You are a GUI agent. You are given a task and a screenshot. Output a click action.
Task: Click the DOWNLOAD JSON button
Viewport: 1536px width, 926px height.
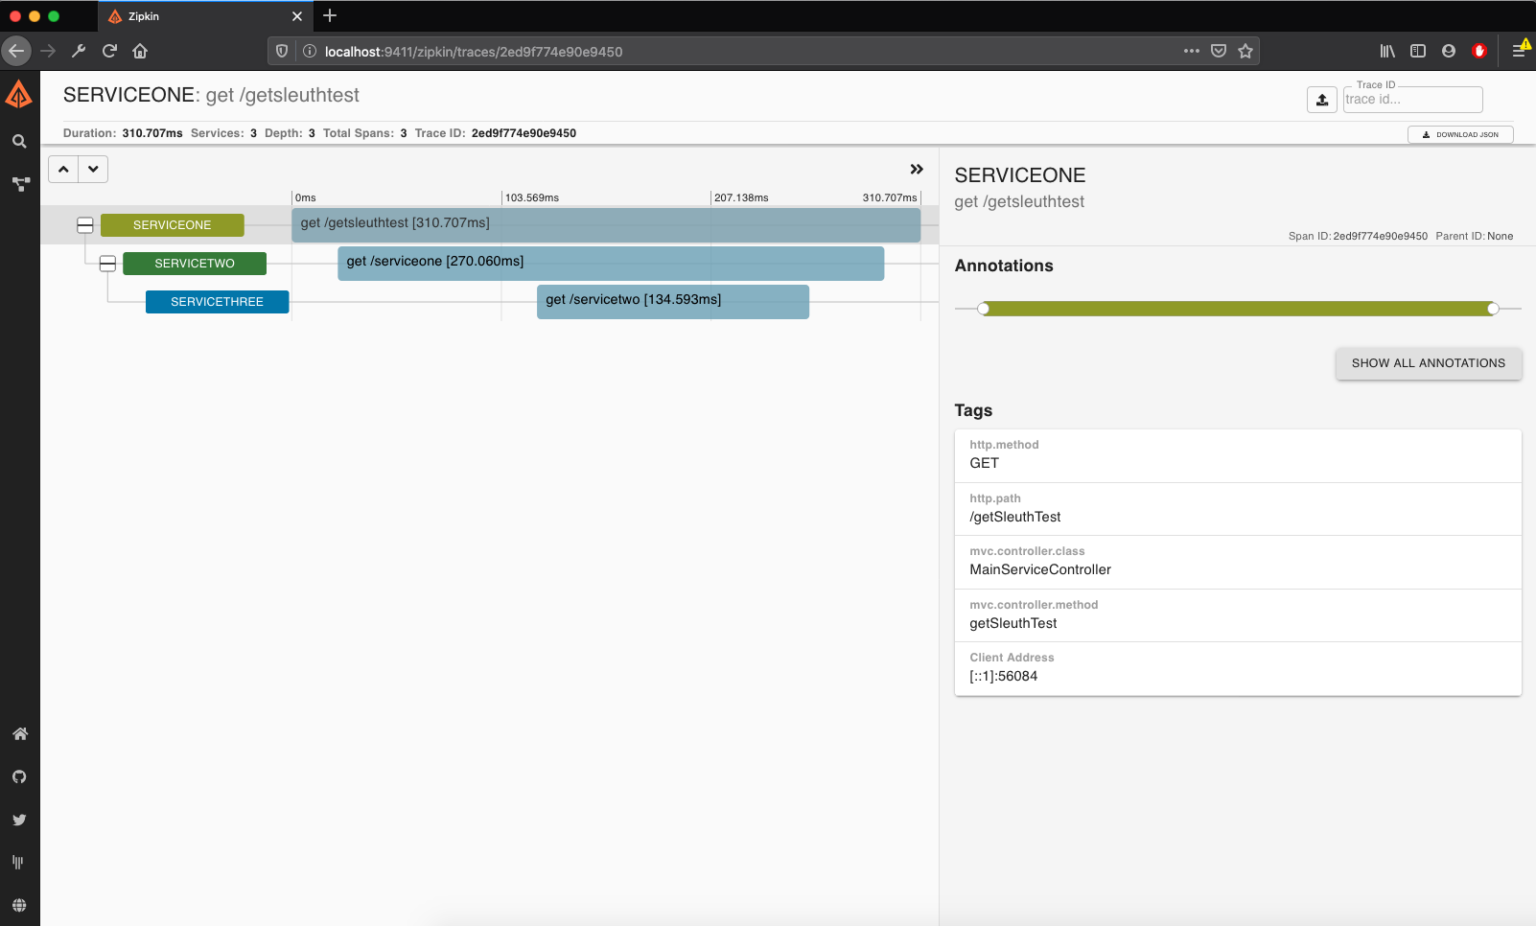[x=1460, y=133]
